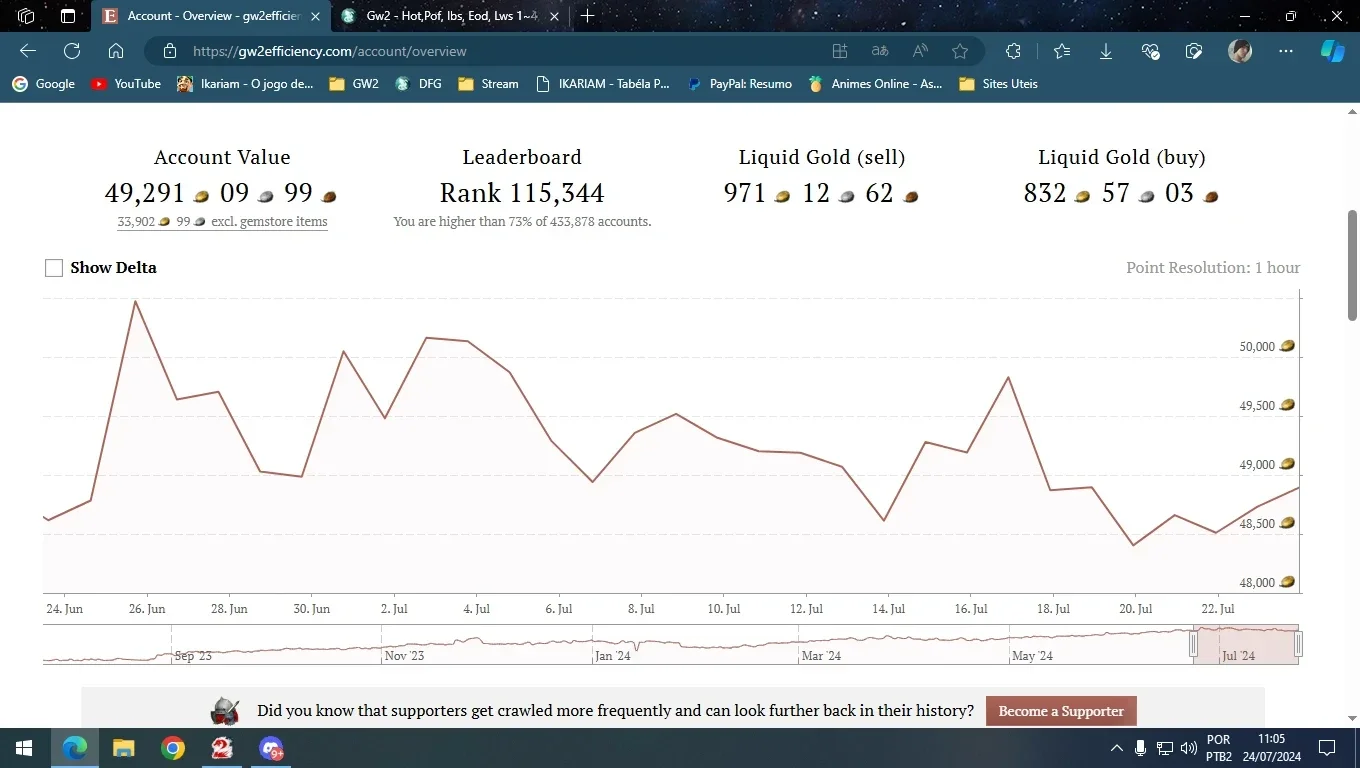Open the browser extensions puzzle icon
The width and height of the screenshot is (1360, 768).
point(1013,51)
